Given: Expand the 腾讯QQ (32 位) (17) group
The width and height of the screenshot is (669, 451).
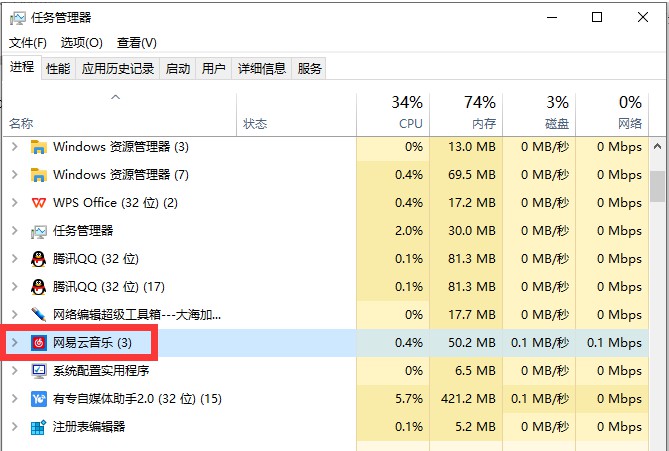Looking at the screenshot, I should [15, 287].
